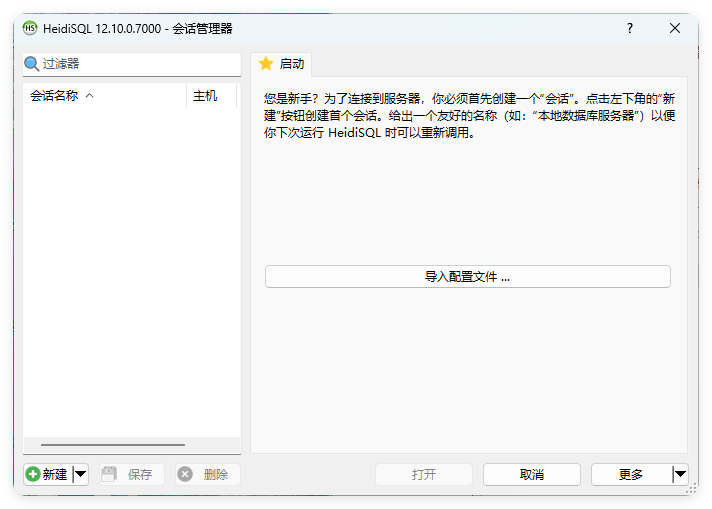The width and height of the screenshot is (712, 509).
Task: Switch to the 启动 tab
Action: pos(281,64)
